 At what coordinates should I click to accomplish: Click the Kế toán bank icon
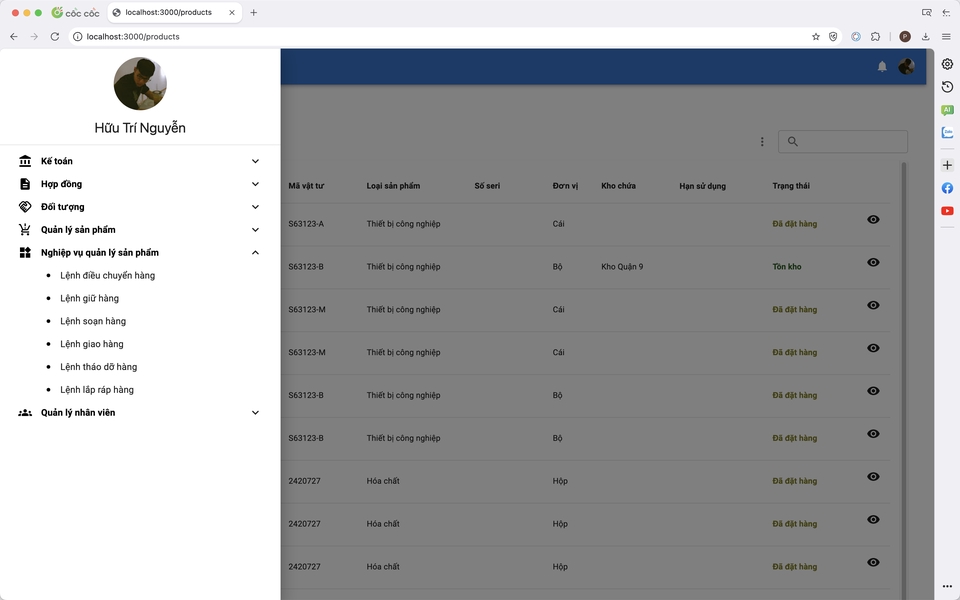pyautogui.click(x=25, y=161)
